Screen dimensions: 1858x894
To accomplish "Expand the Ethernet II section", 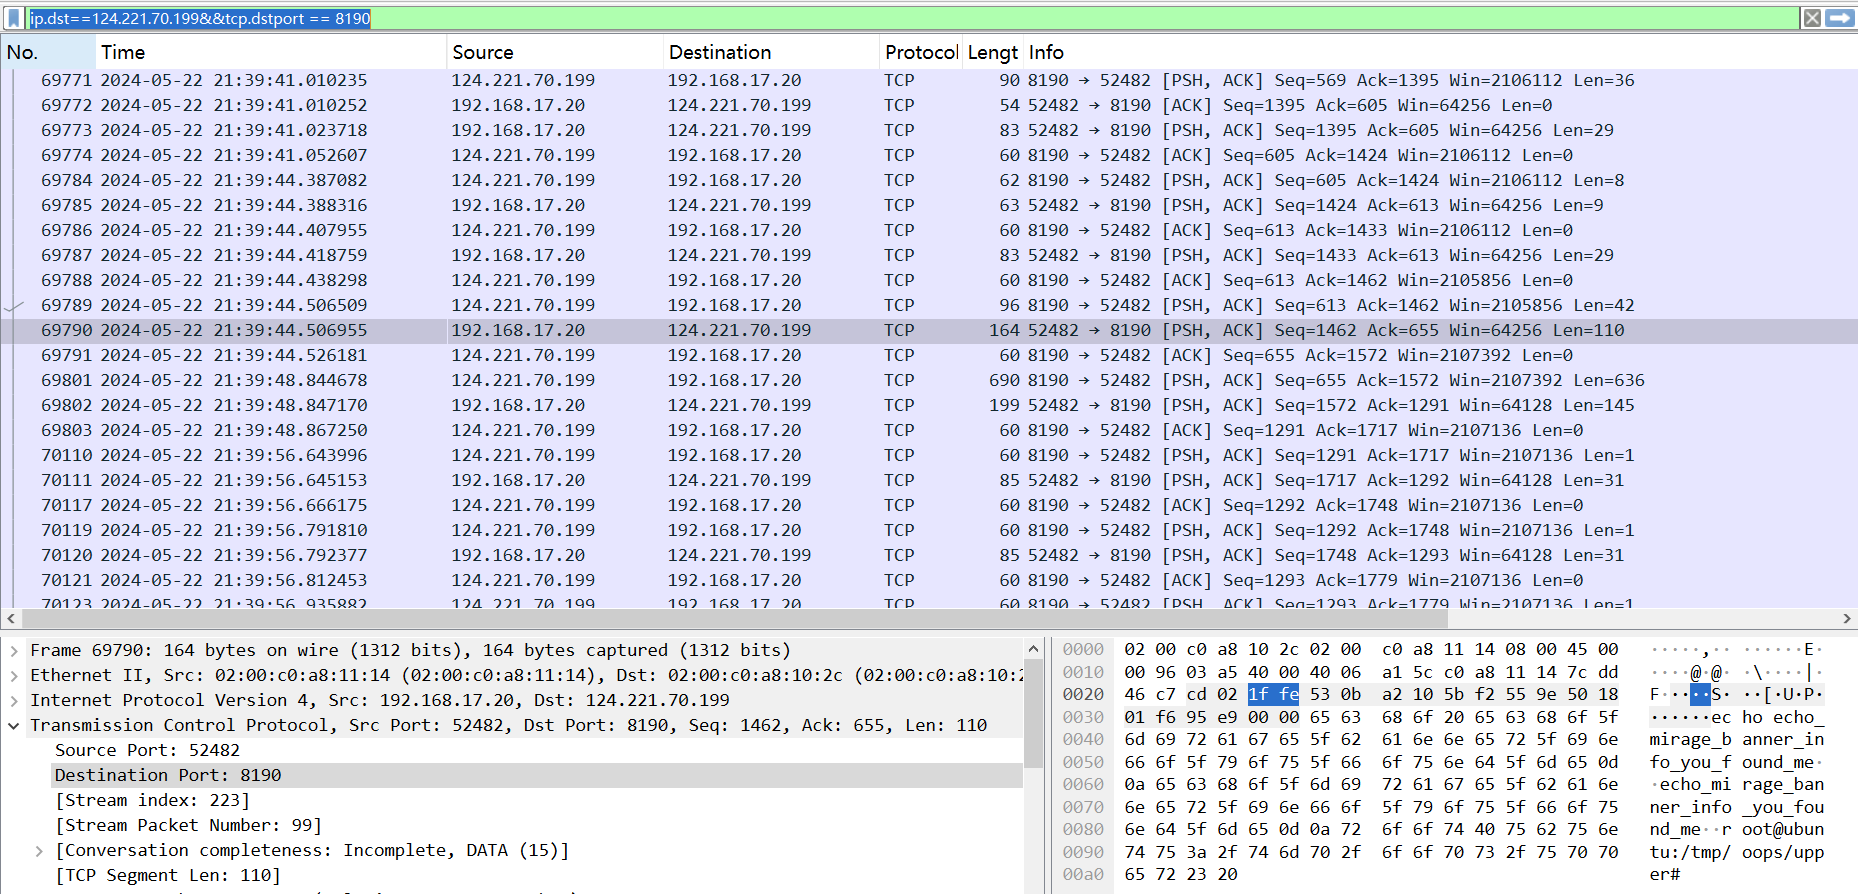I will pyautogui.click(x=14, y=676).
